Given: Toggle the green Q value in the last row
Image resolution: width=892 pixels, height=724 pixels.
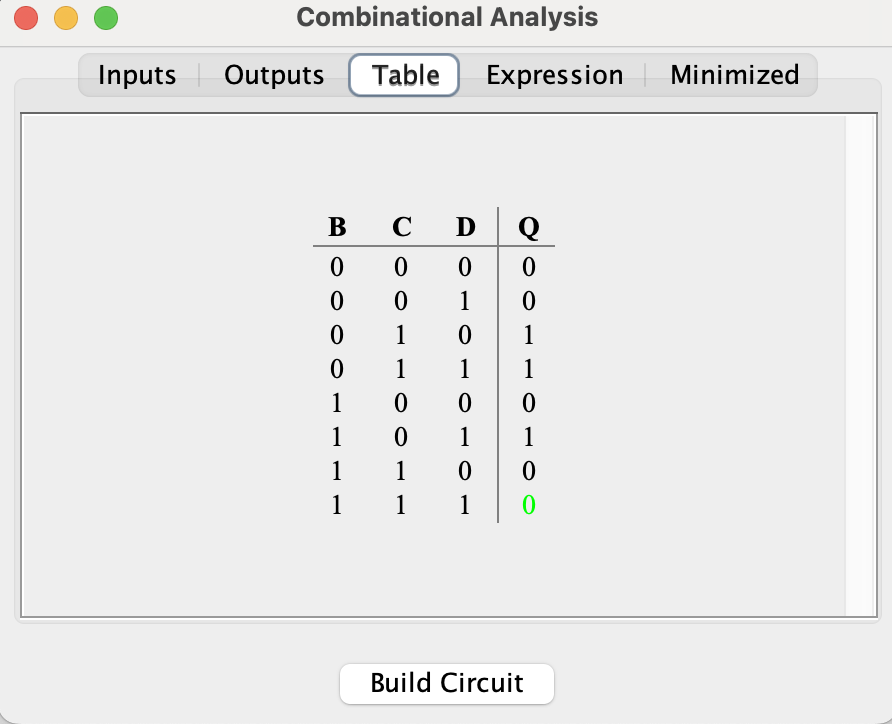Looking at the screenshot, I should point(529,505).
